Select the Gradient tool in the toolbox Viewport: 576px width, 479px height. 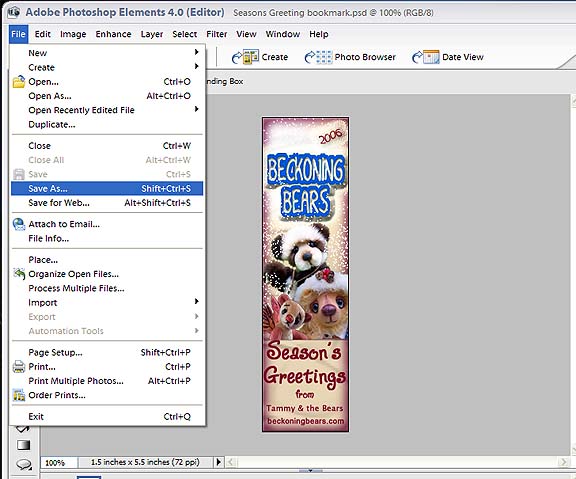tap(24, 445)
